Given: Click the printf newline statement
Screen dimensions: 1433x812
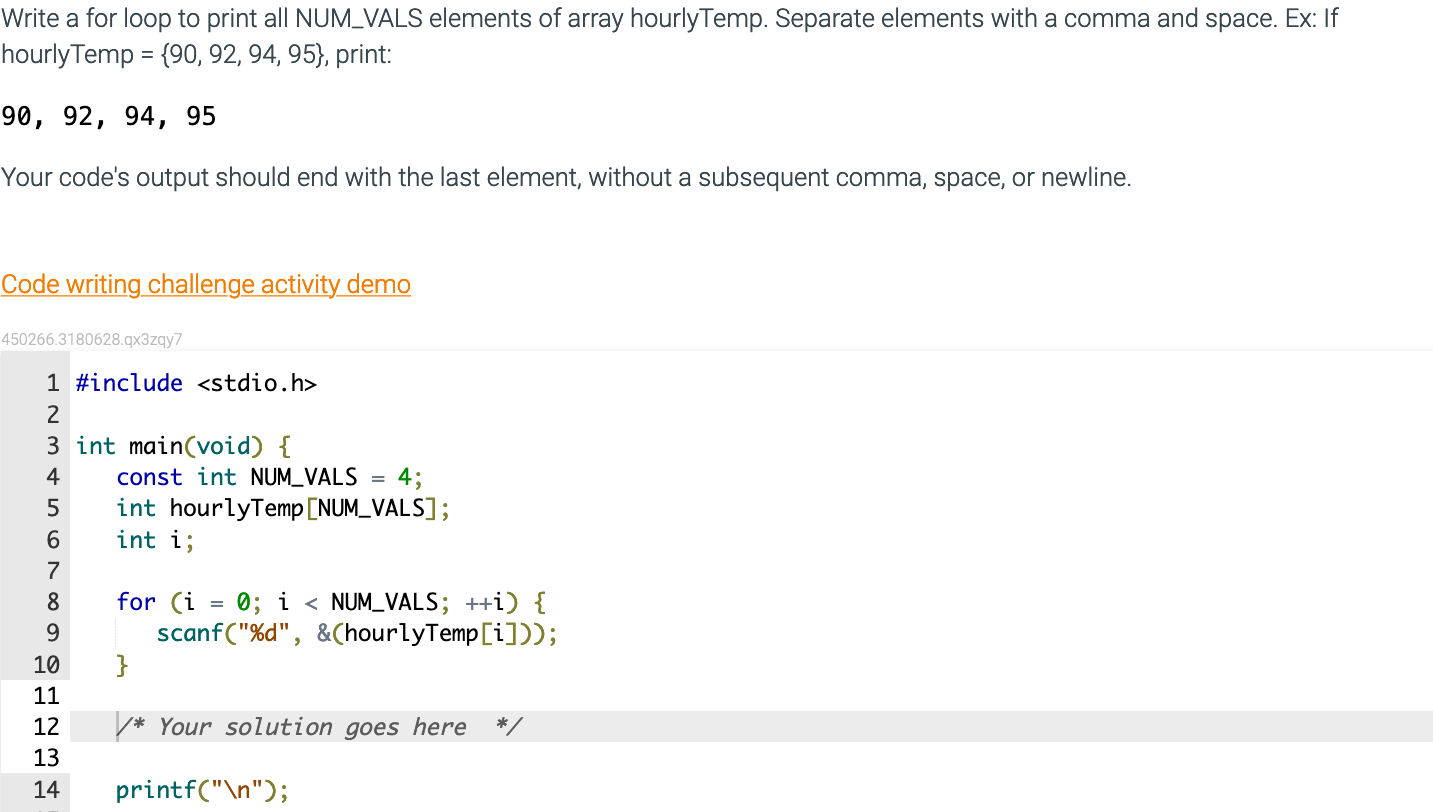Looking at the screenshot, I should click(202, 790).
